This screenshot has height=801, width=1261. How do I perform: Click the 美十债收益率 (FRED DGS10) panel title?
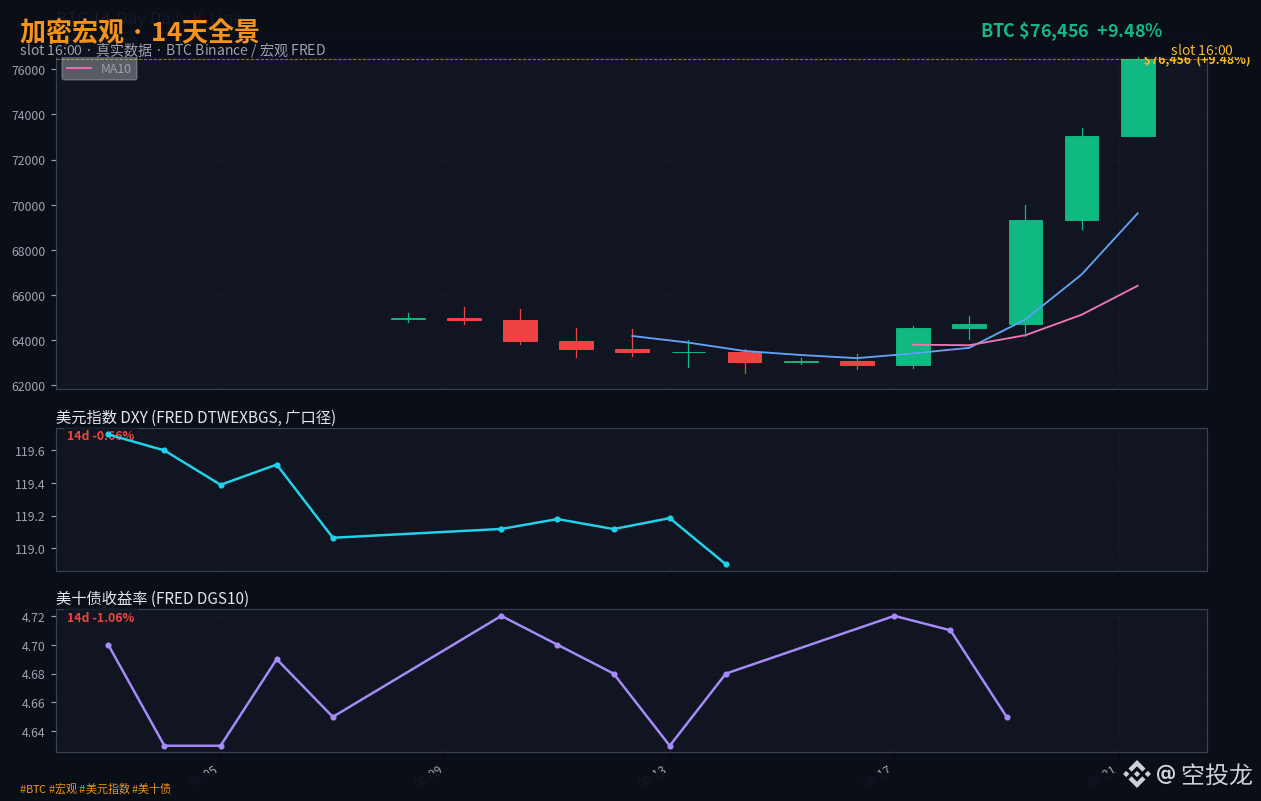152,598
